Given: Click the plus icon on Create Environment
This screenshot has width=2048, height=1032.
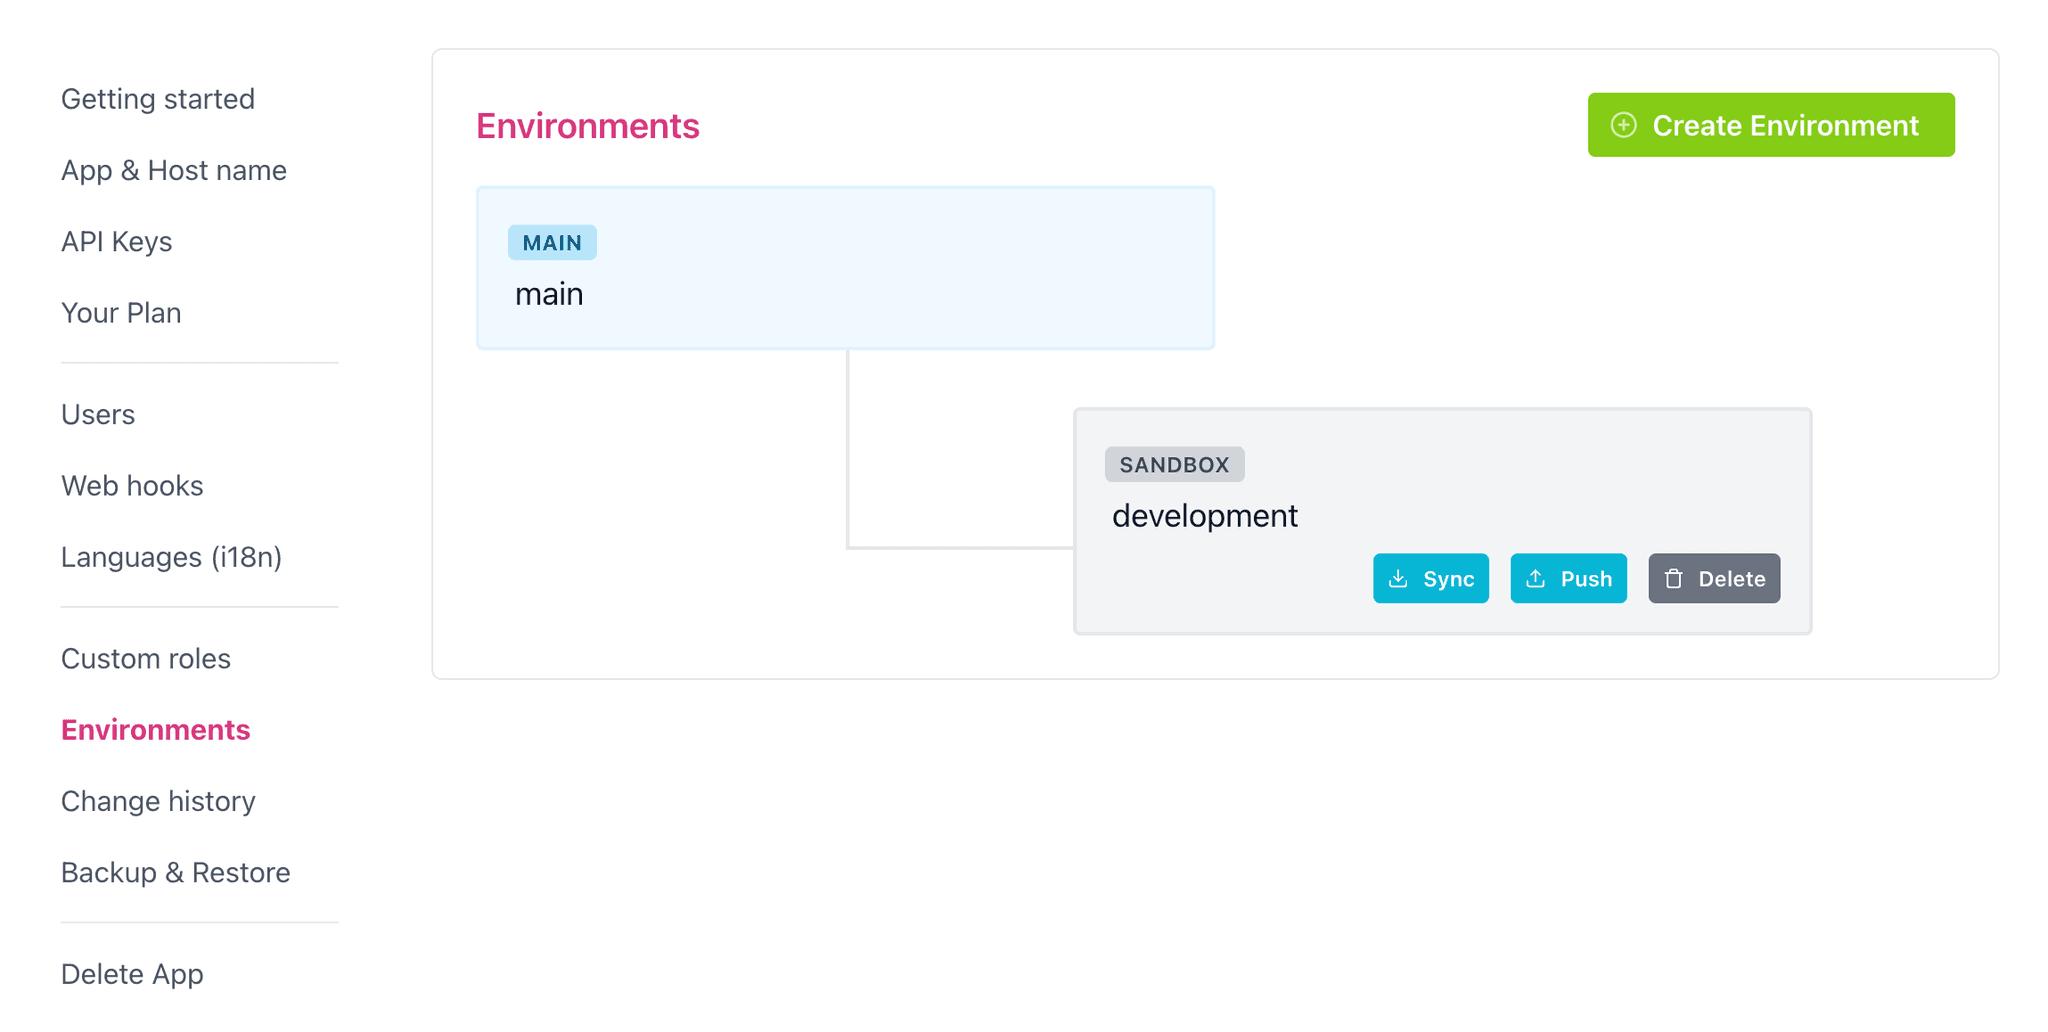Looking at the screenshot, I should 1623,125.
